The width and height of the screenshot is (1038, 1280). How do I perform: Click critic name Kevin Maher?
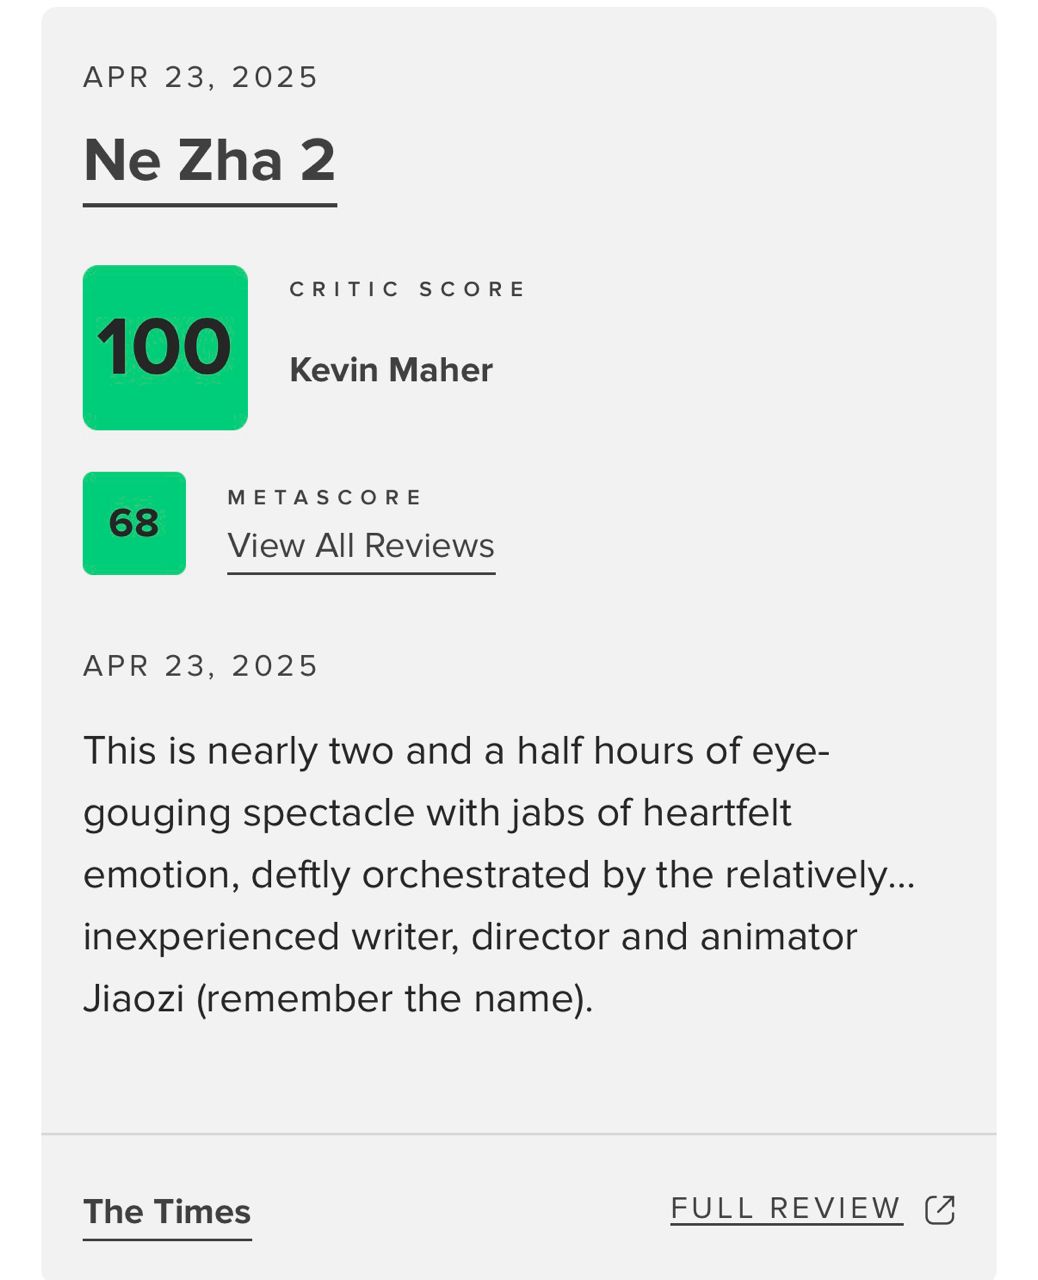click(391, 370)
